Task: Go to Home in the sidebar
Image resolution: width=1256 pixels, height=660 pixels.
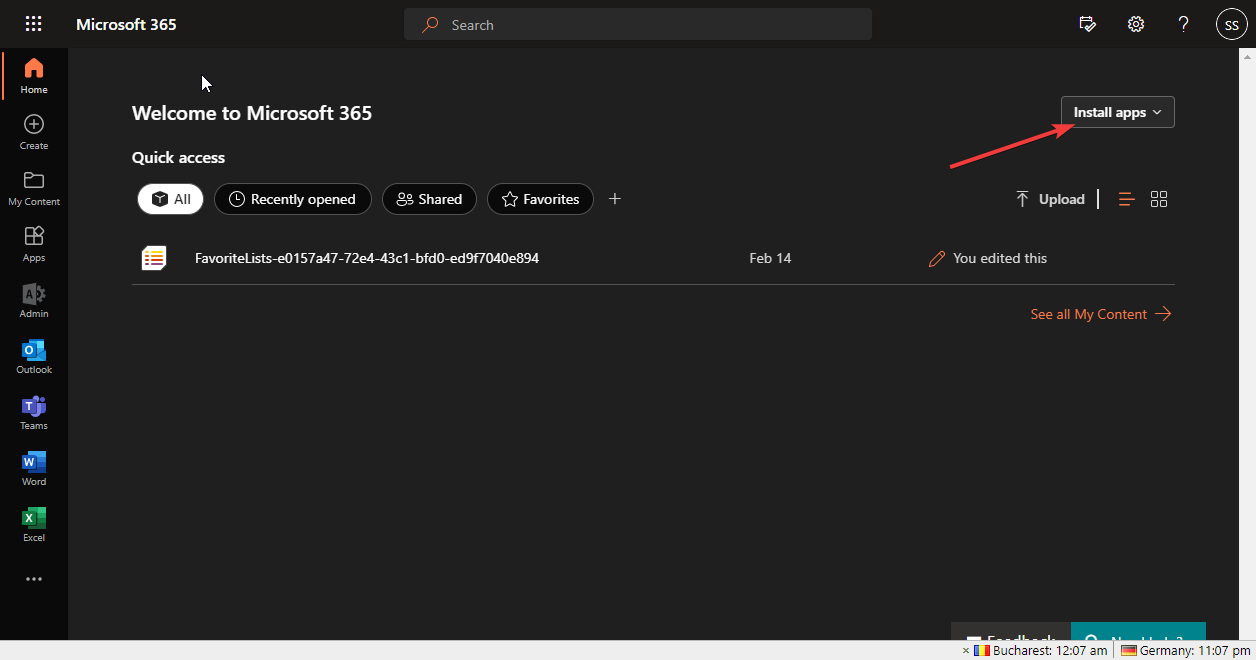Action: [34, 76]
